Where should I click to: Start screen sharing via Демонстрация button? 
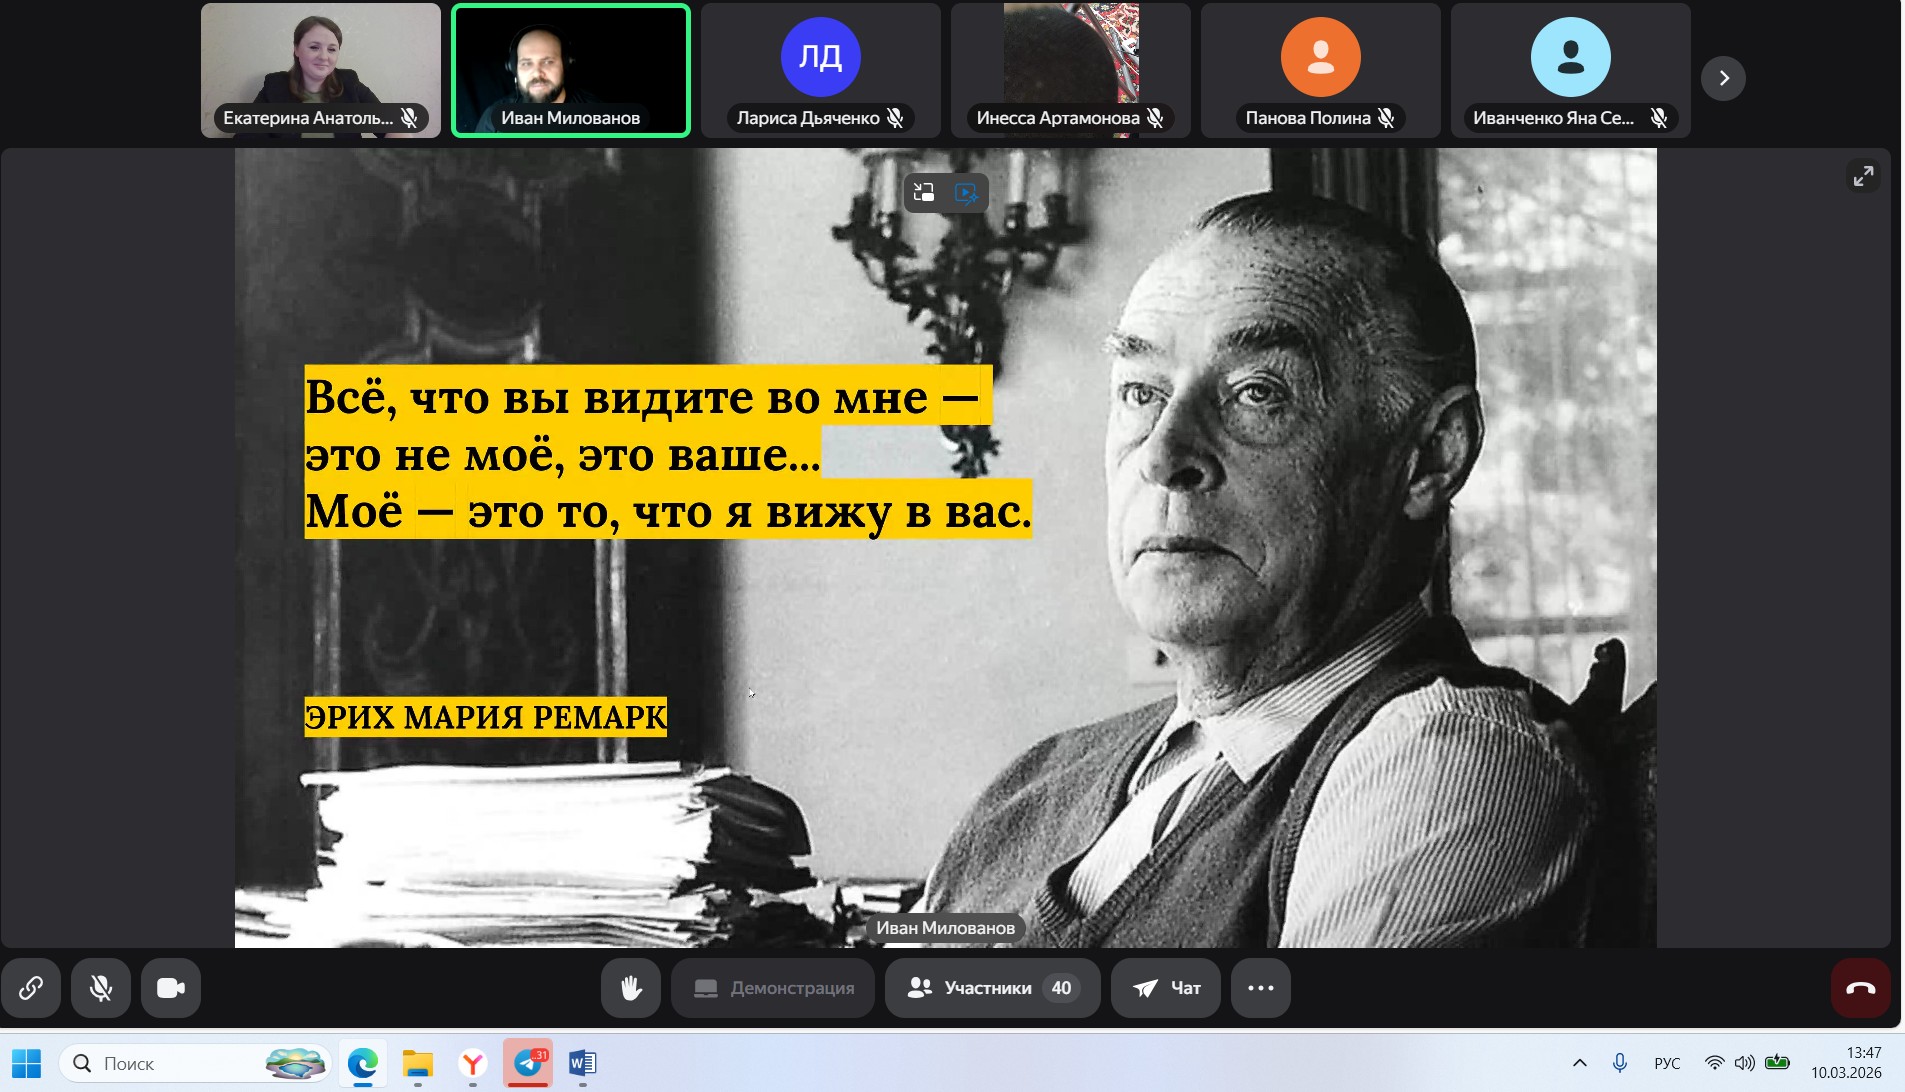(x=773, y=988)
